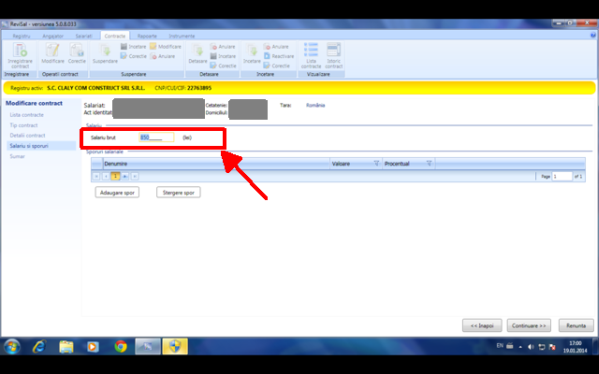
Task: Select Sumar wizard step
Action: click(17, 156)
